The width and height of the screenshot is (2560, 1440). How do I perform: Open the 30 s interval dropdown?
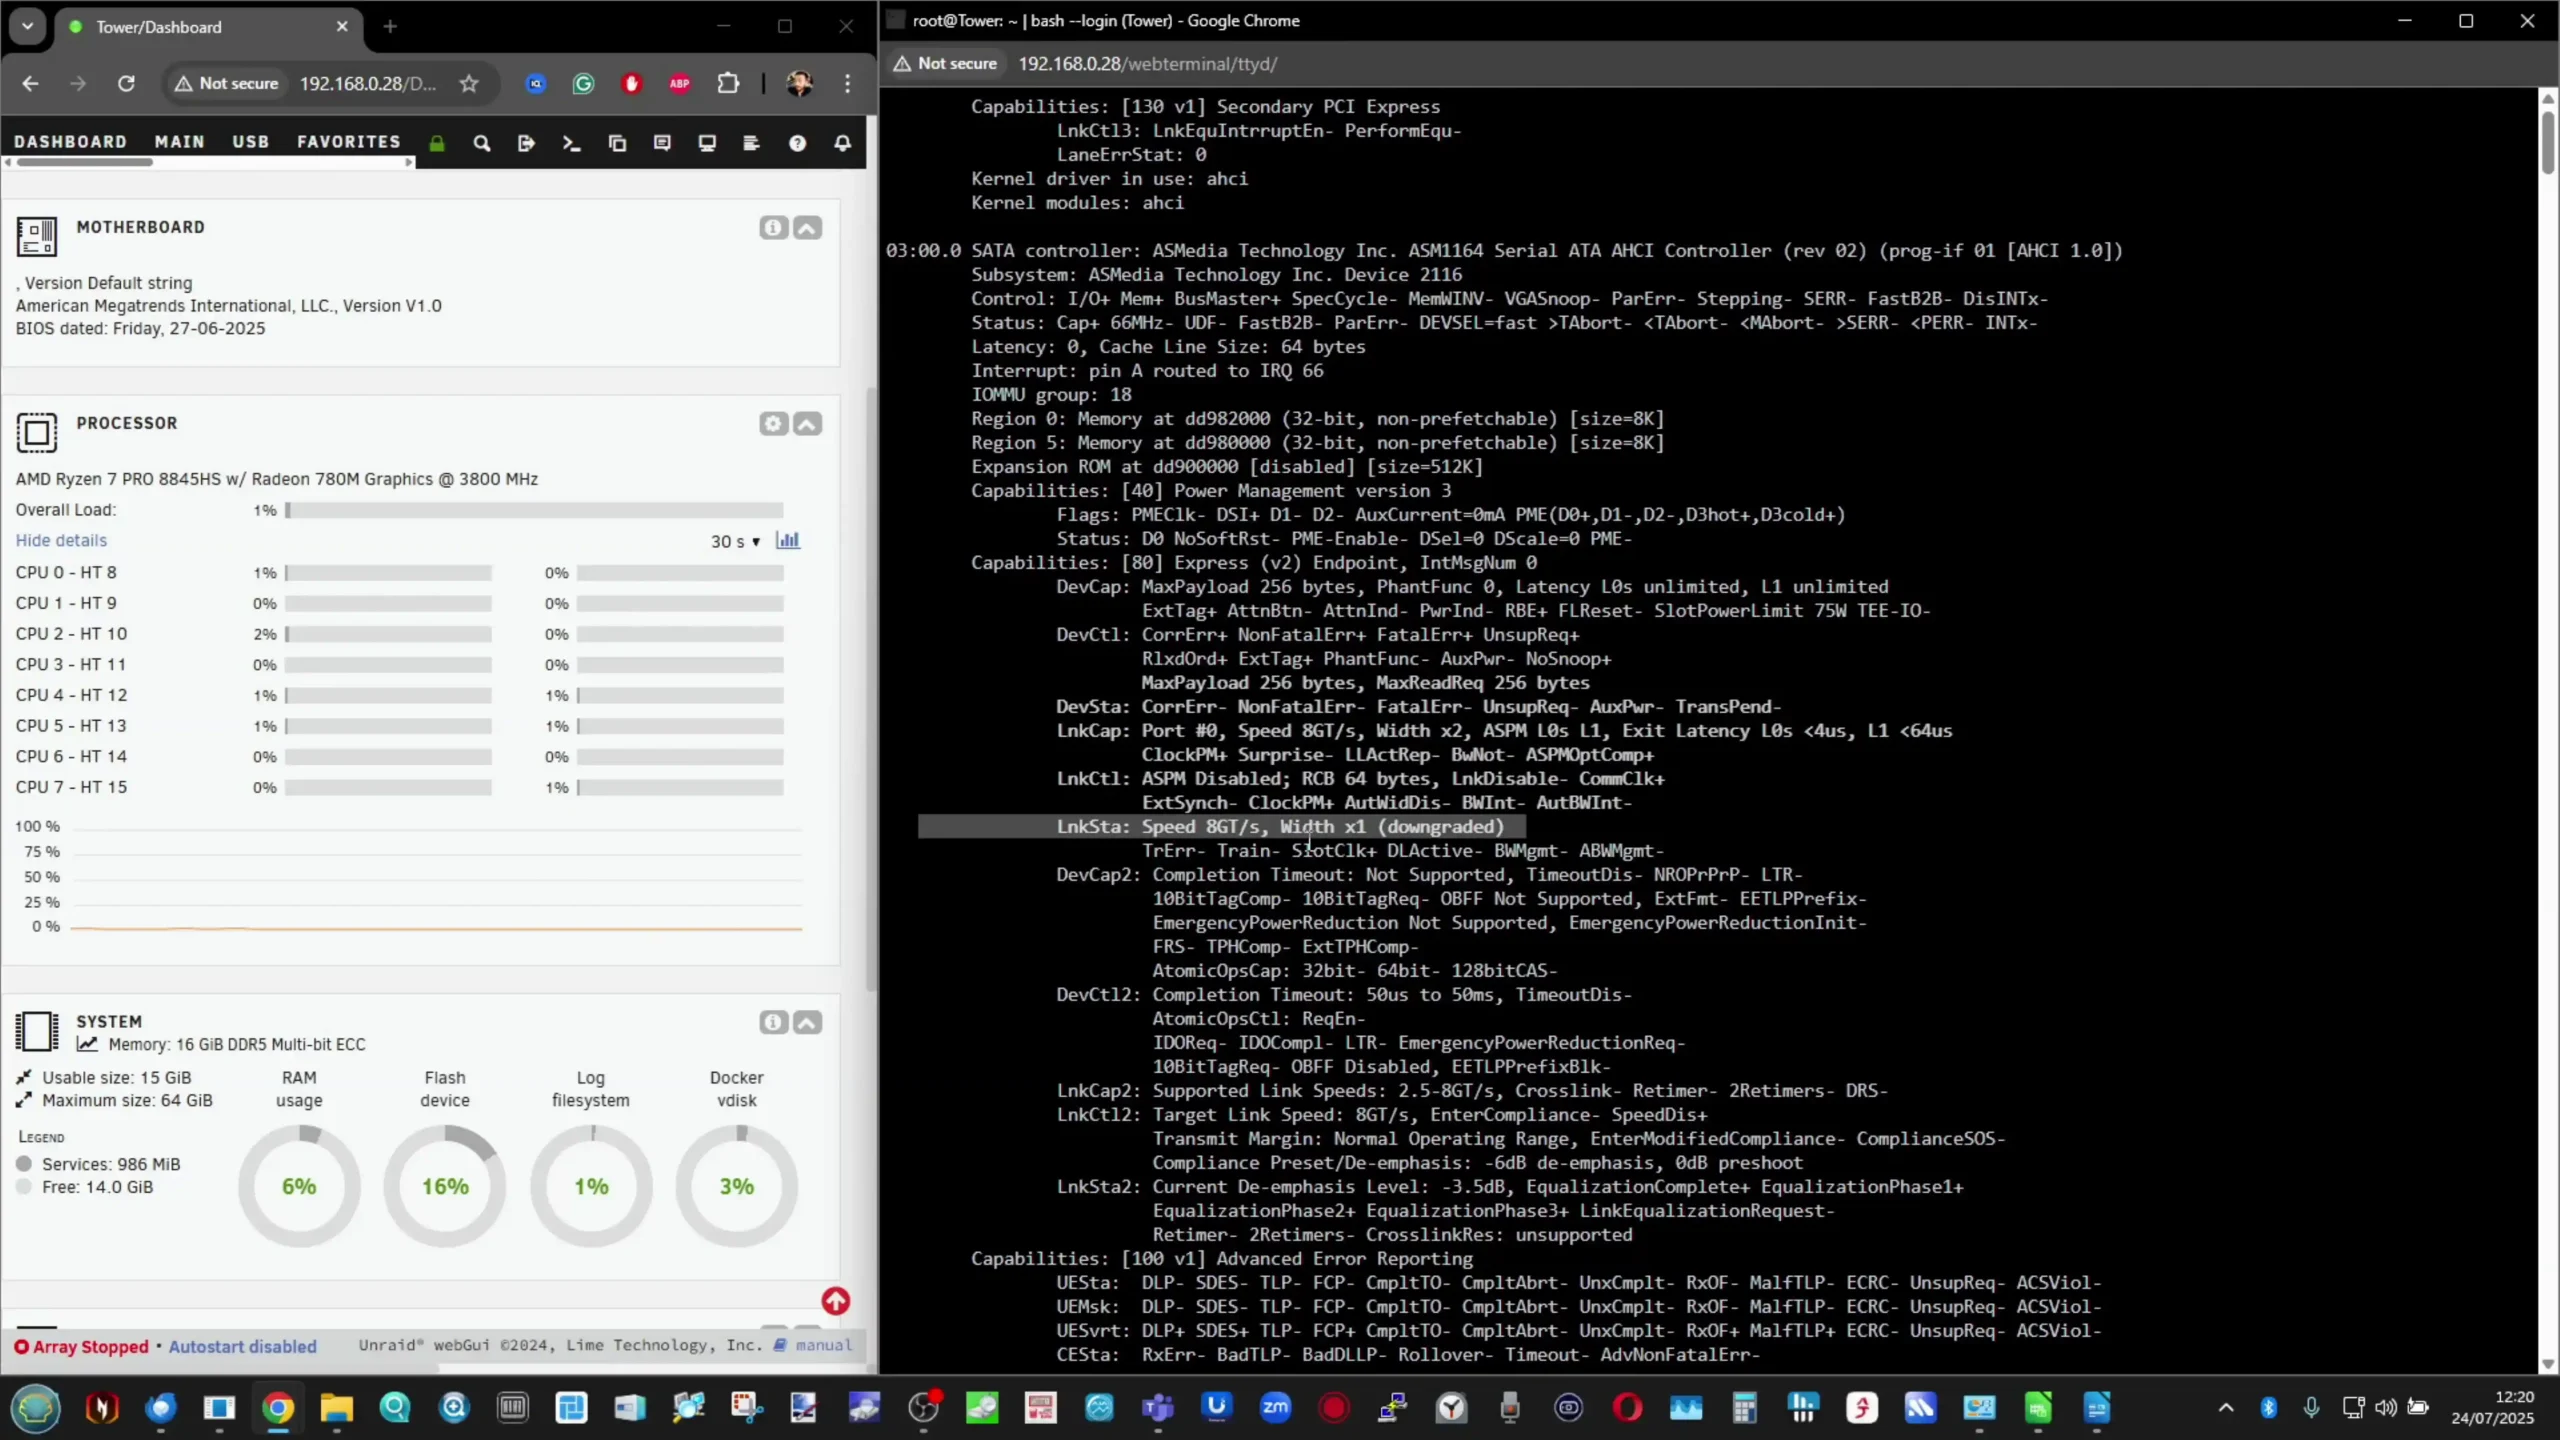736,541
